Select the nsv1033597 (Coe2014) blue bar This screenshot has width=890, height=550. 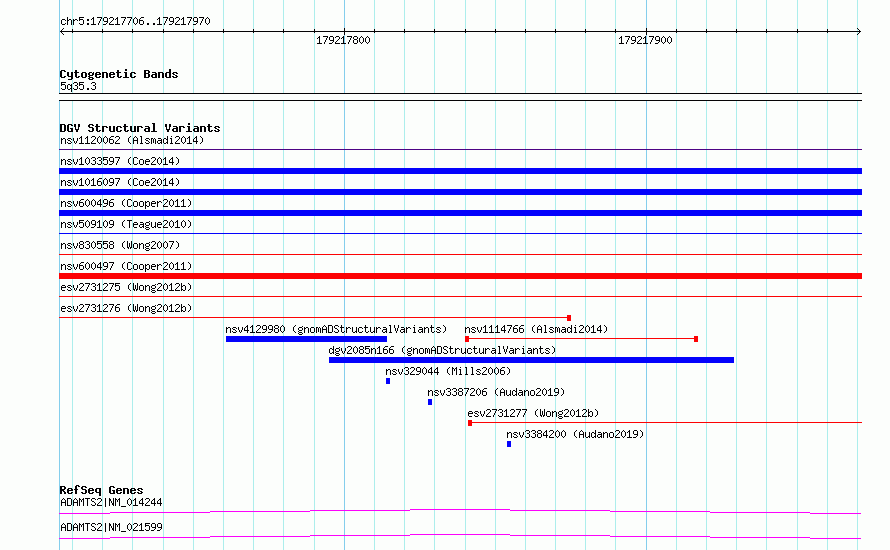click(460, 171)
